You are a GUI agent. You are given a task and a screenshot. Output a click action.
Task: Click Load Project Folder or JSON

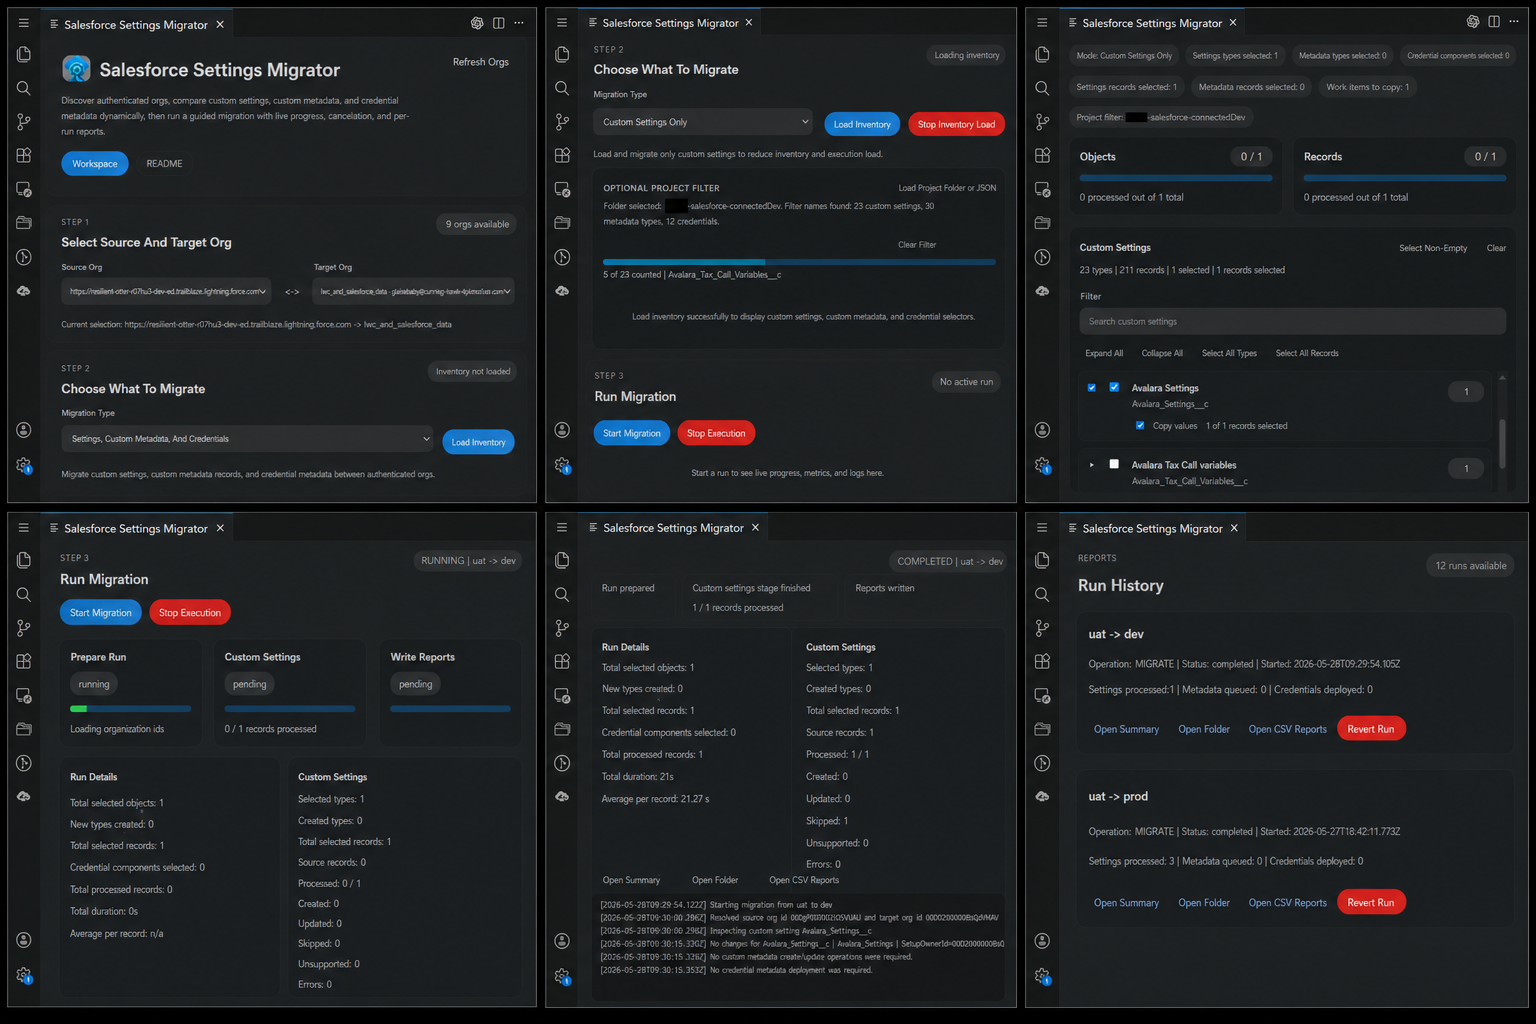pyautogui.click(x=947, y=188)
